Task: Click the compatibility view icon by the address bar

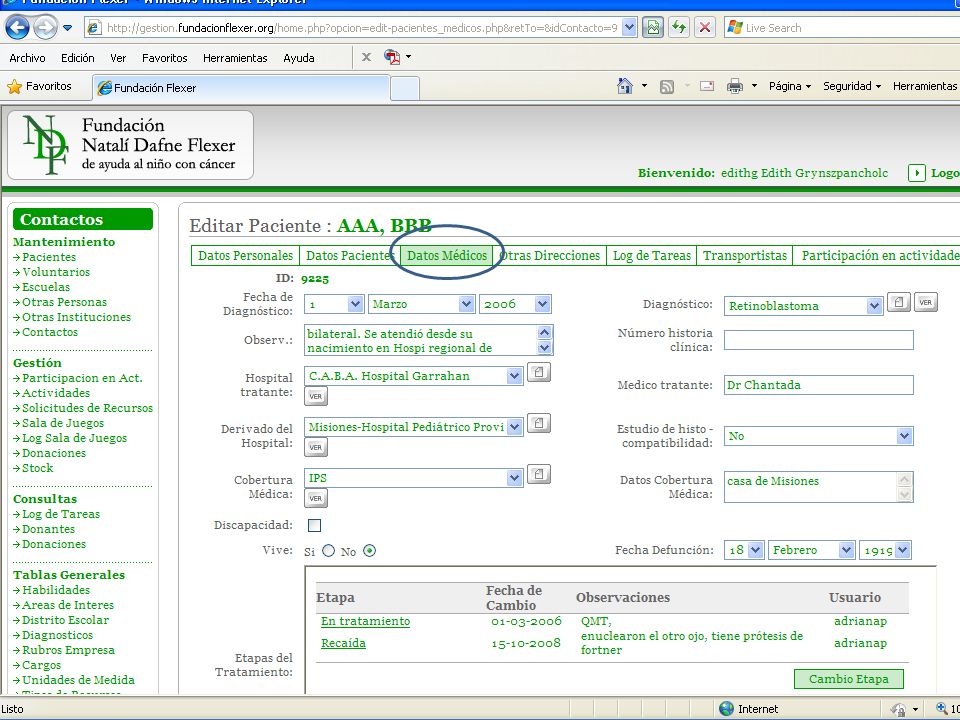Action: click(653, 28)
